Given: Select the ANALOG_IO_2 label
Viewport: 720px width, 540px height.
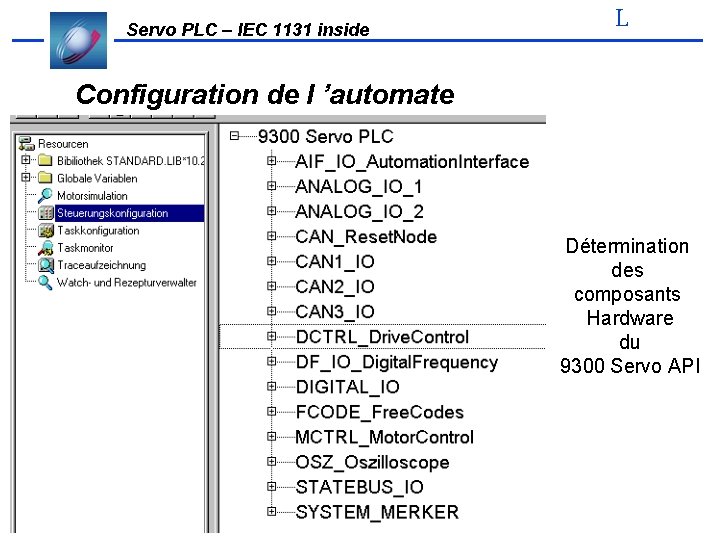Looking at the screenshot, I should click(x=359, y=212).
